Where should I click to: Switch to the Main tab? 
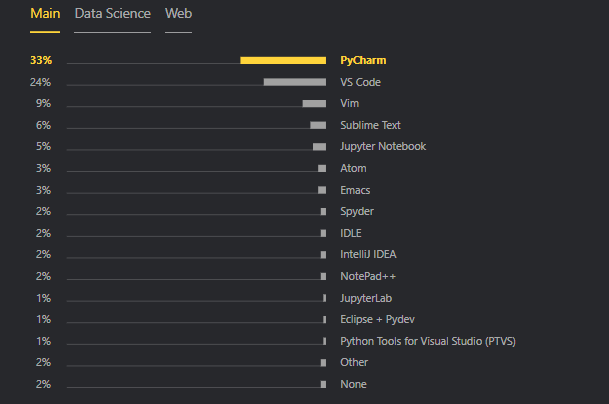pos(45,14)
